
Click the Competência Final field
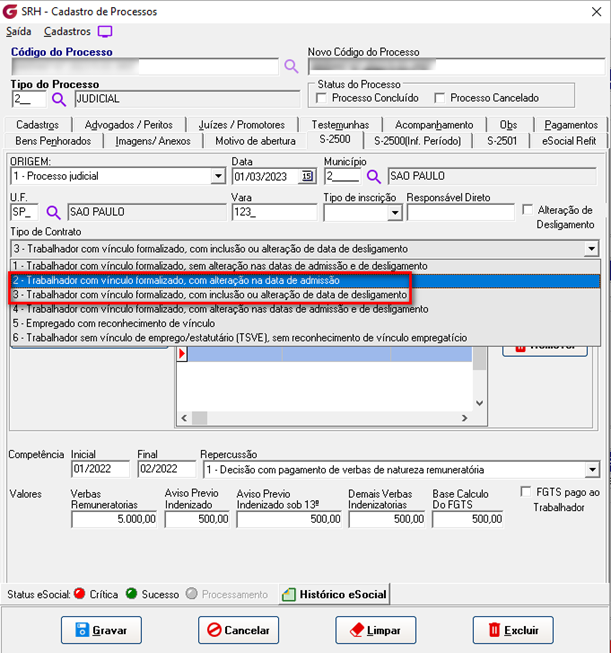(167, 469)
